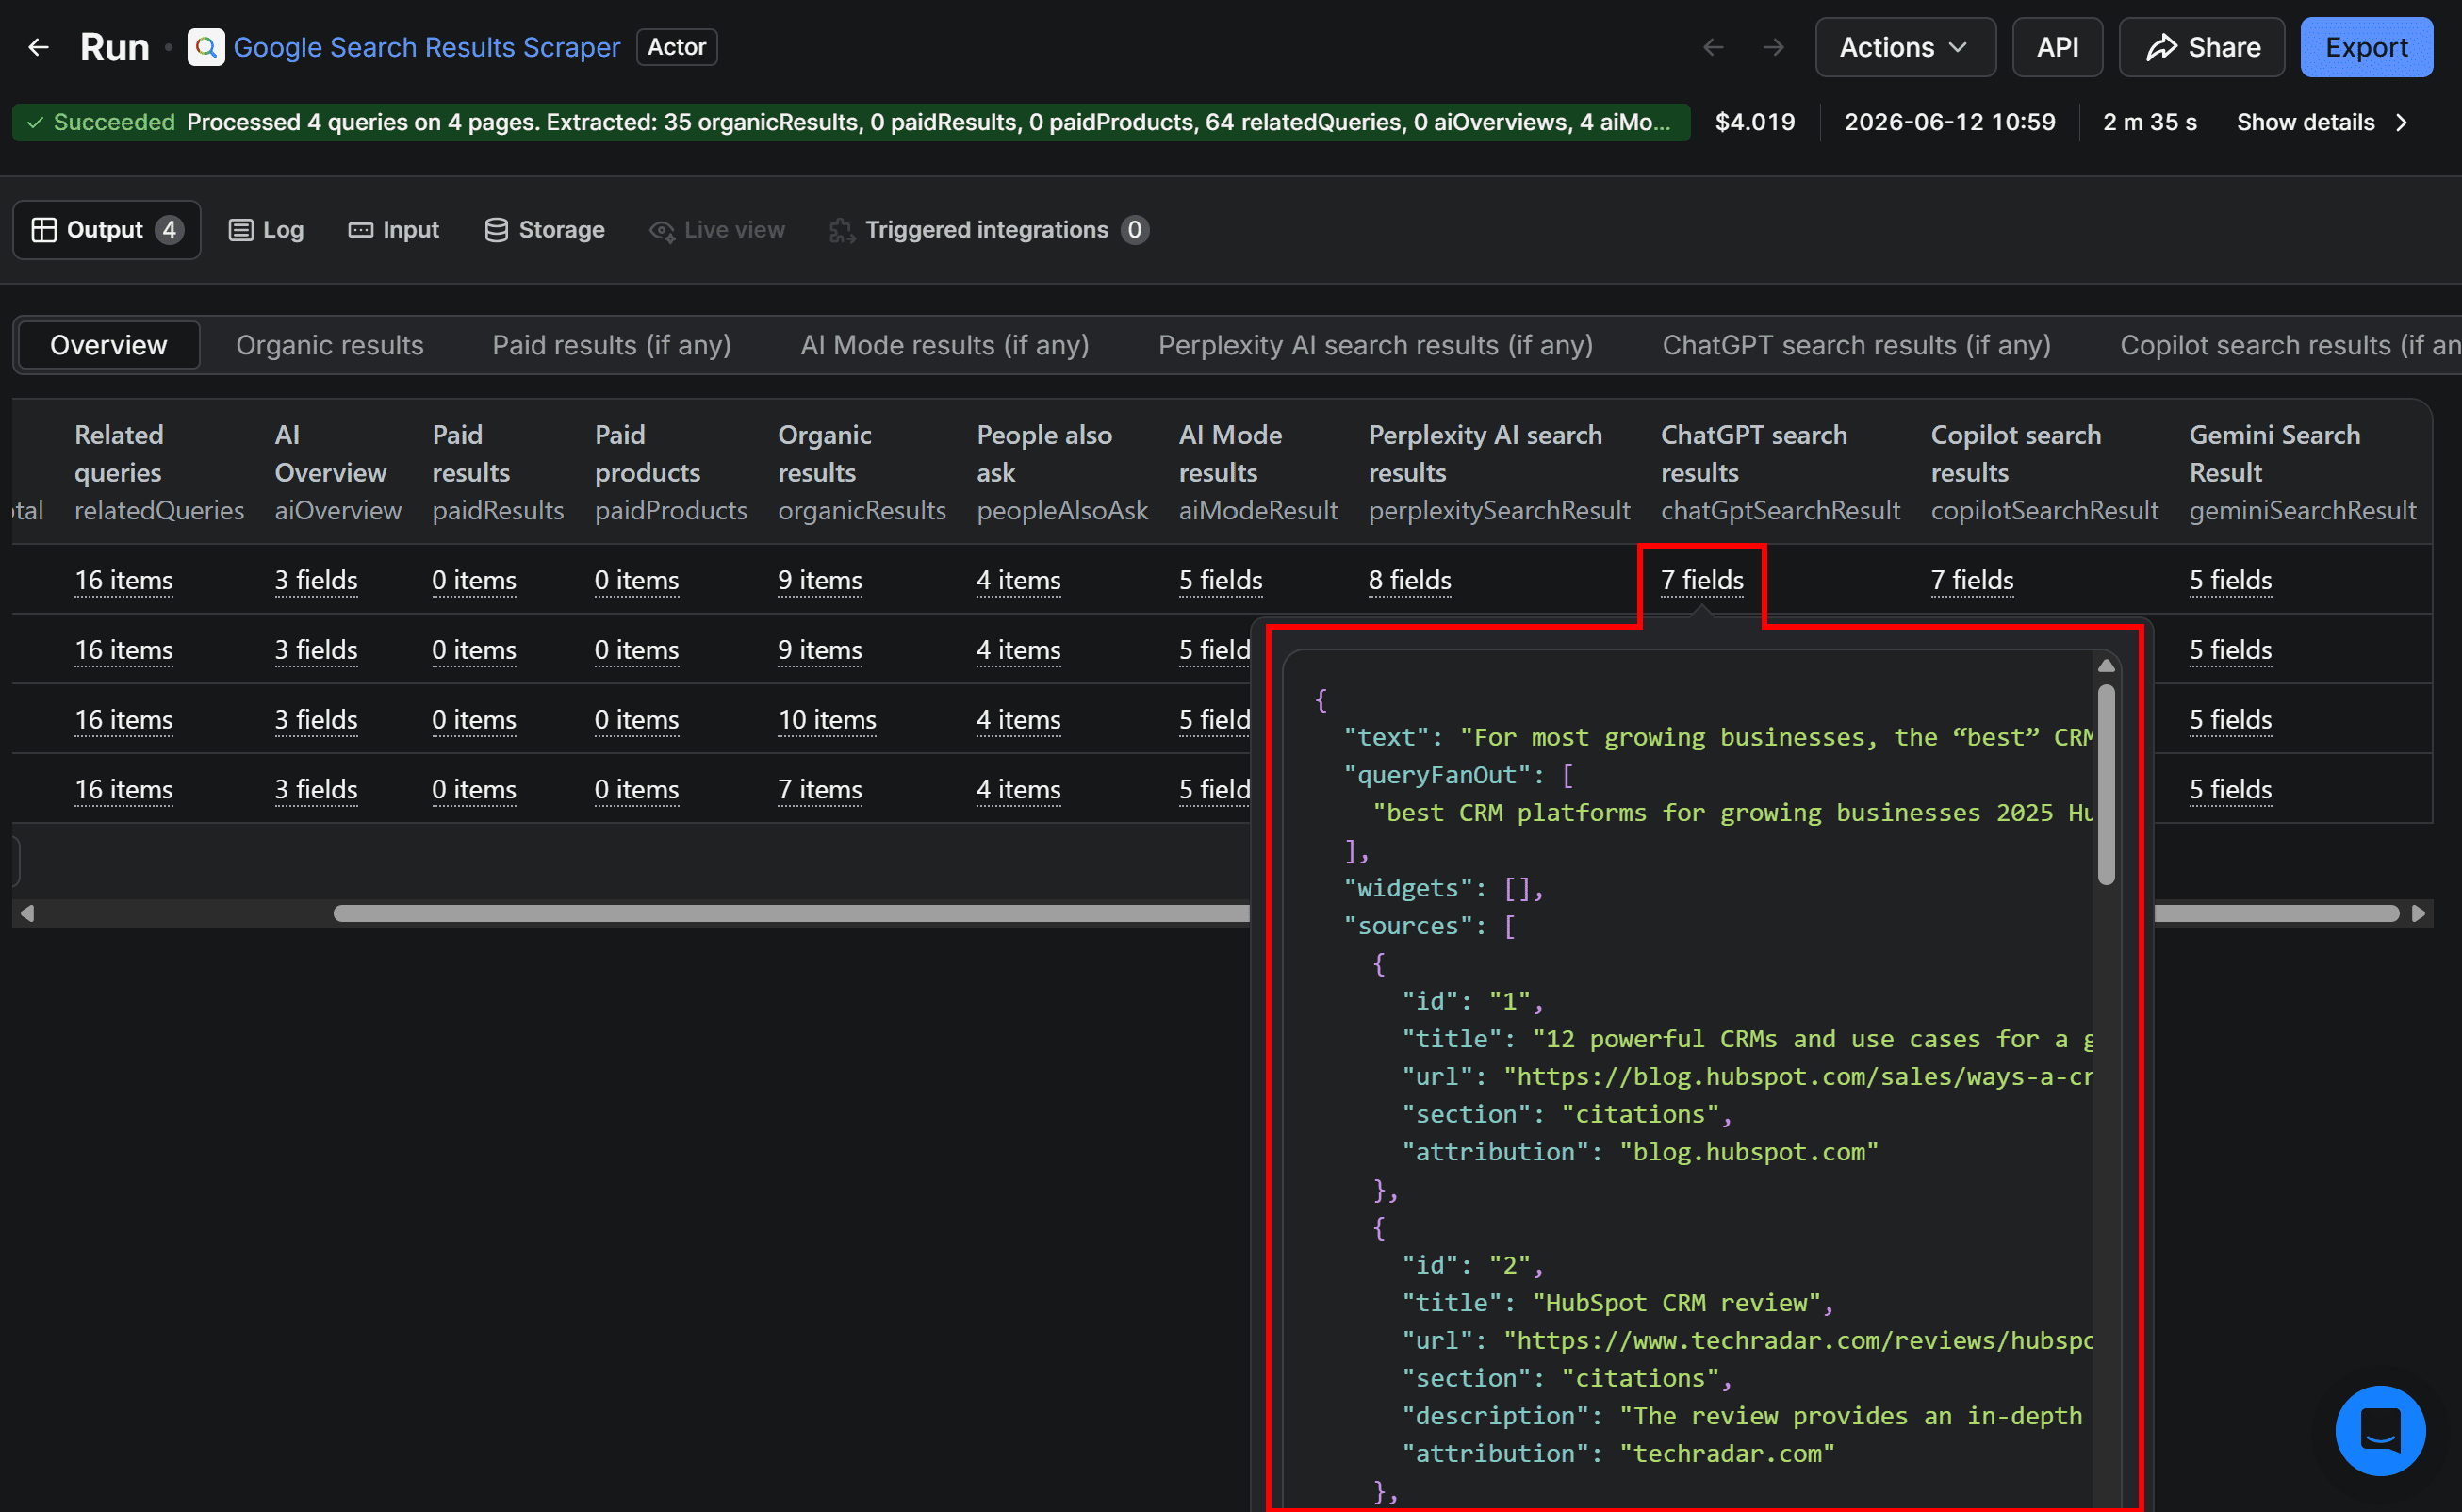
Task: Select the Copilot search results view
Action: coord(2290,345)
